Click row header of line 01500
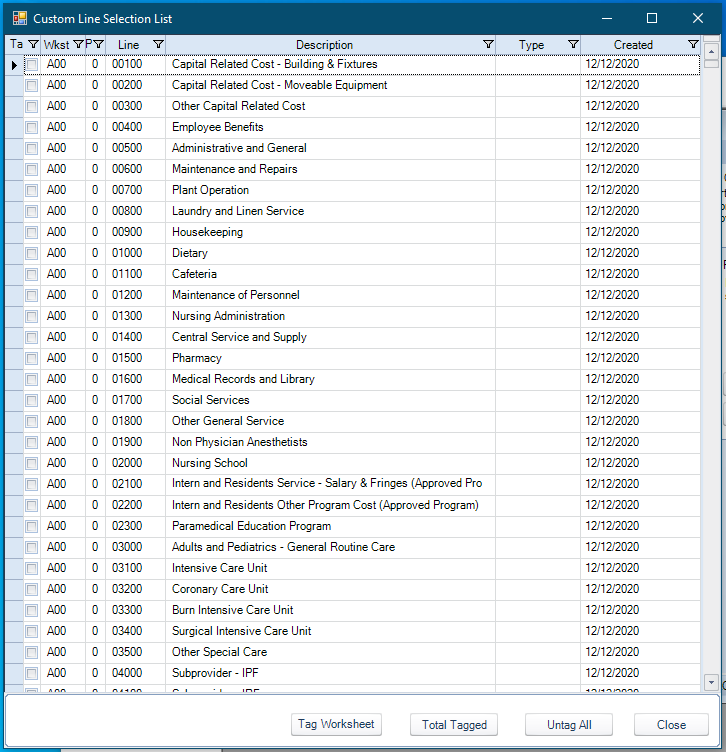 [14, 358]
